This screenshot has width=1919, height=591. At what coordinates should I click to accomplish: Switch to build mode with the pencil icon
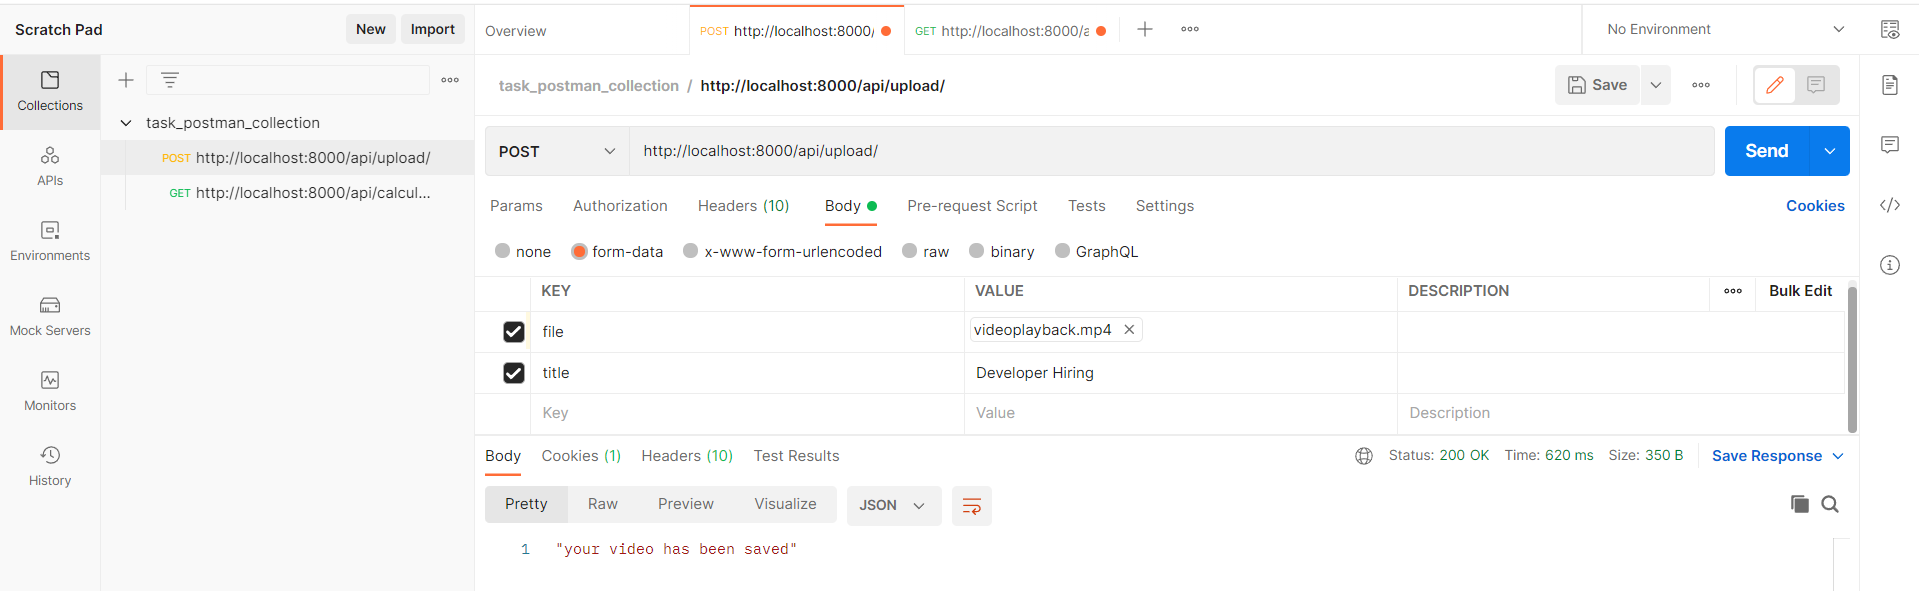pyautogui.click(x=1775, y=85)
